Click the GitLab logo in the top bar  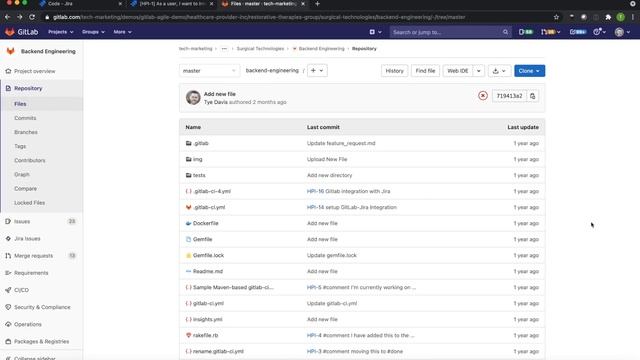tap(21, 32)
